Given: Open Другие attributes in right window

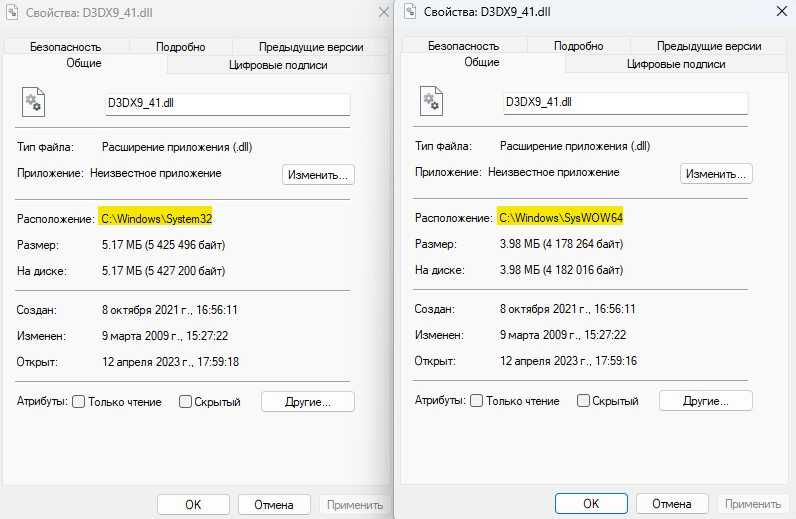Looking at the screenshot, I should tap(706, 401).
